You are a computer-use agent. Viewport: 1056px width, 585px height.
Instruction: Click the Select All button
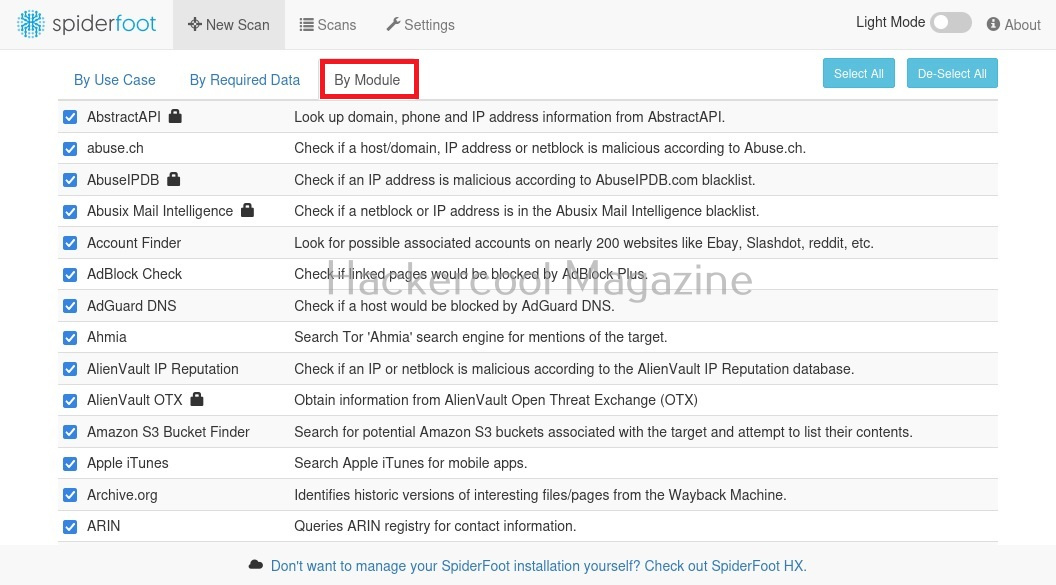(x=859, y=73)
